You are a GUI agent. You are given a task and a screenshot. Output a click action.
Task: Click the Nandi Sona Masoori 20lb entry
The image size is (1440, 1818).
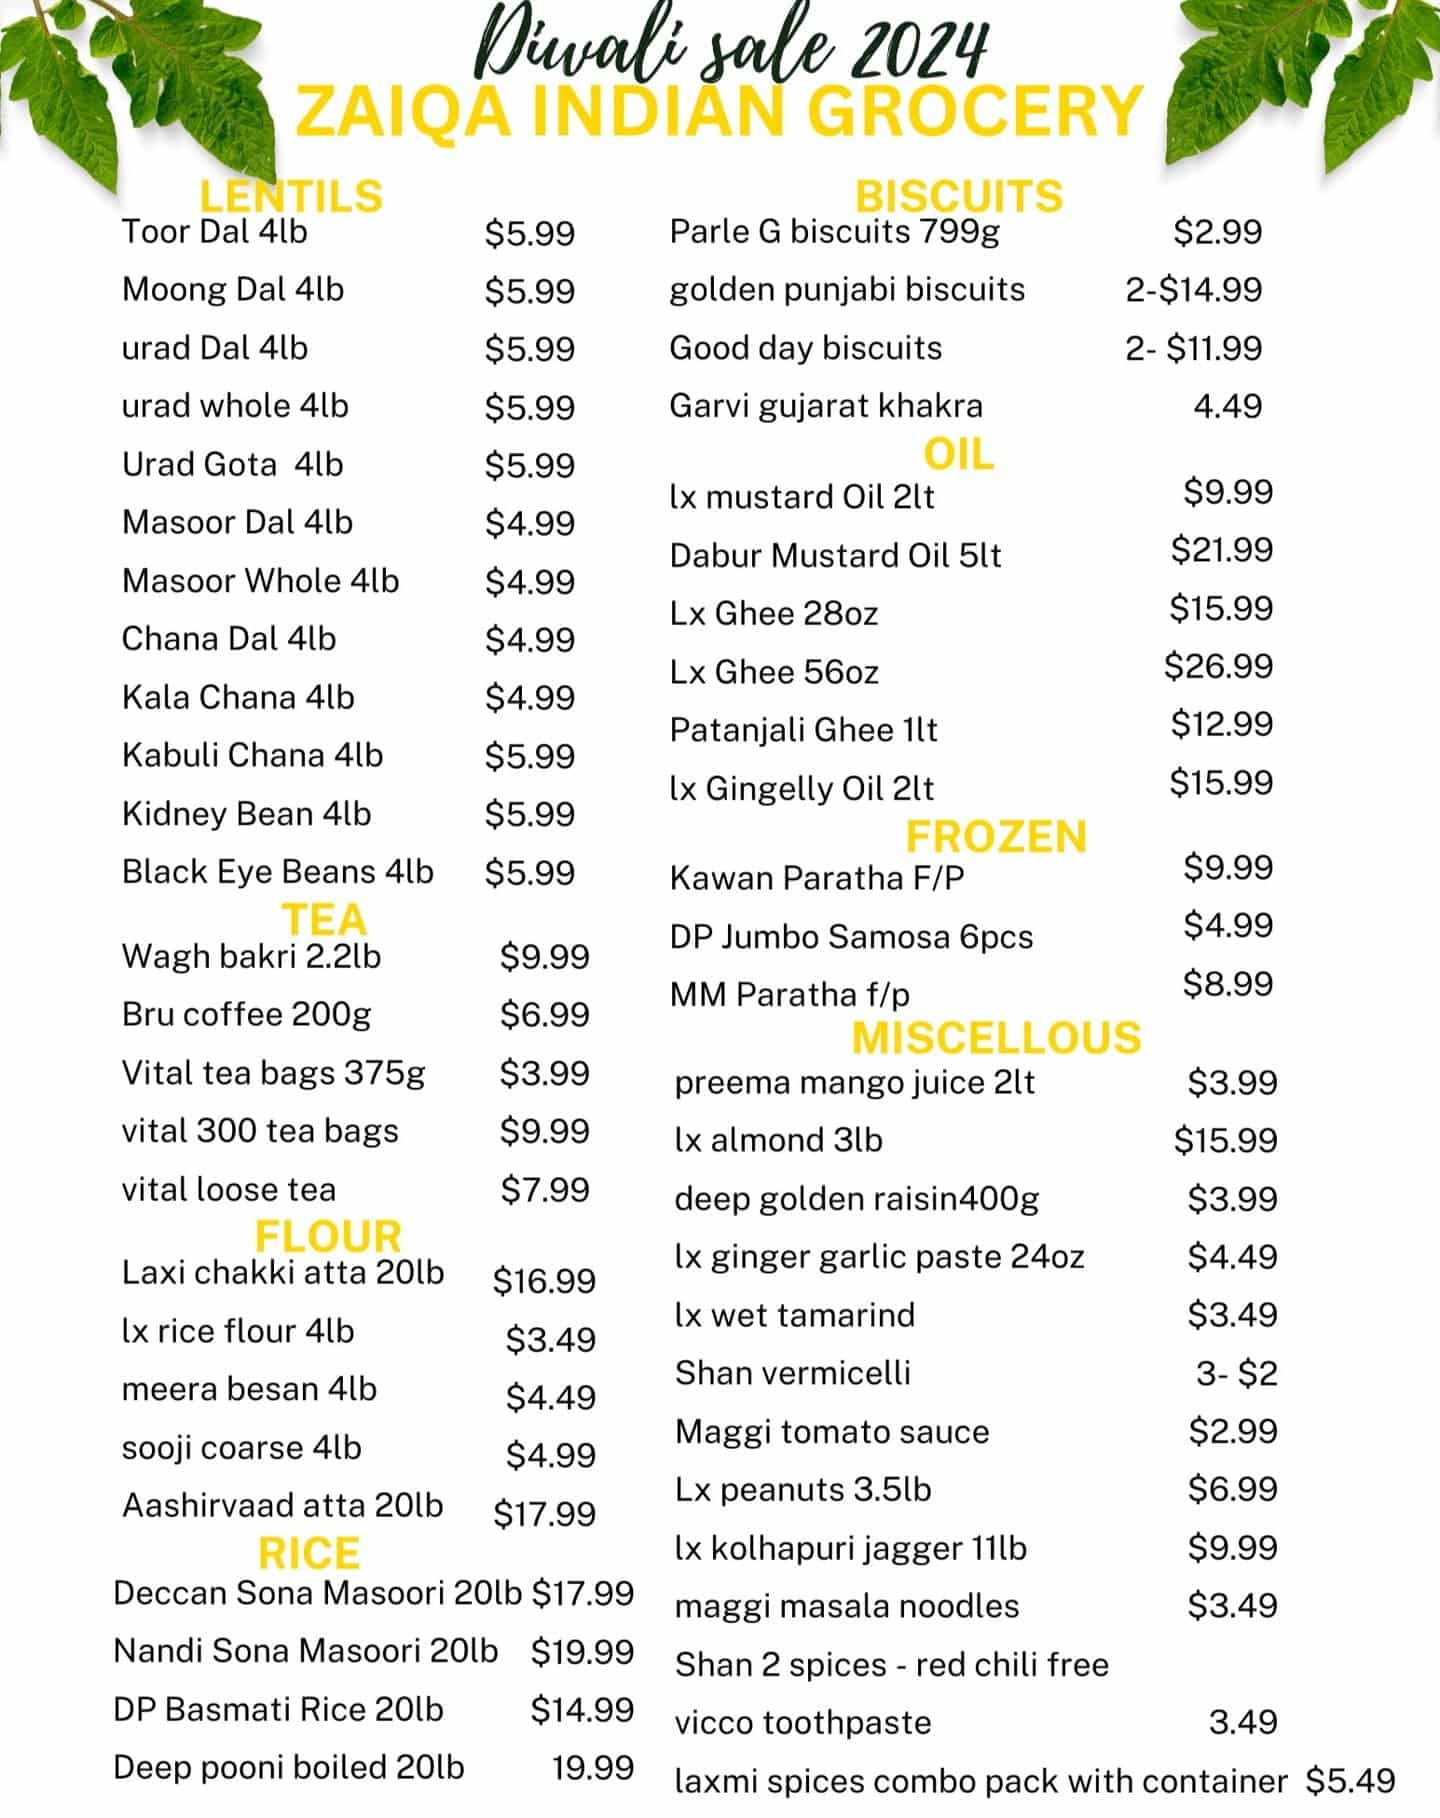pyautogui.click(x=305, y=1651)
